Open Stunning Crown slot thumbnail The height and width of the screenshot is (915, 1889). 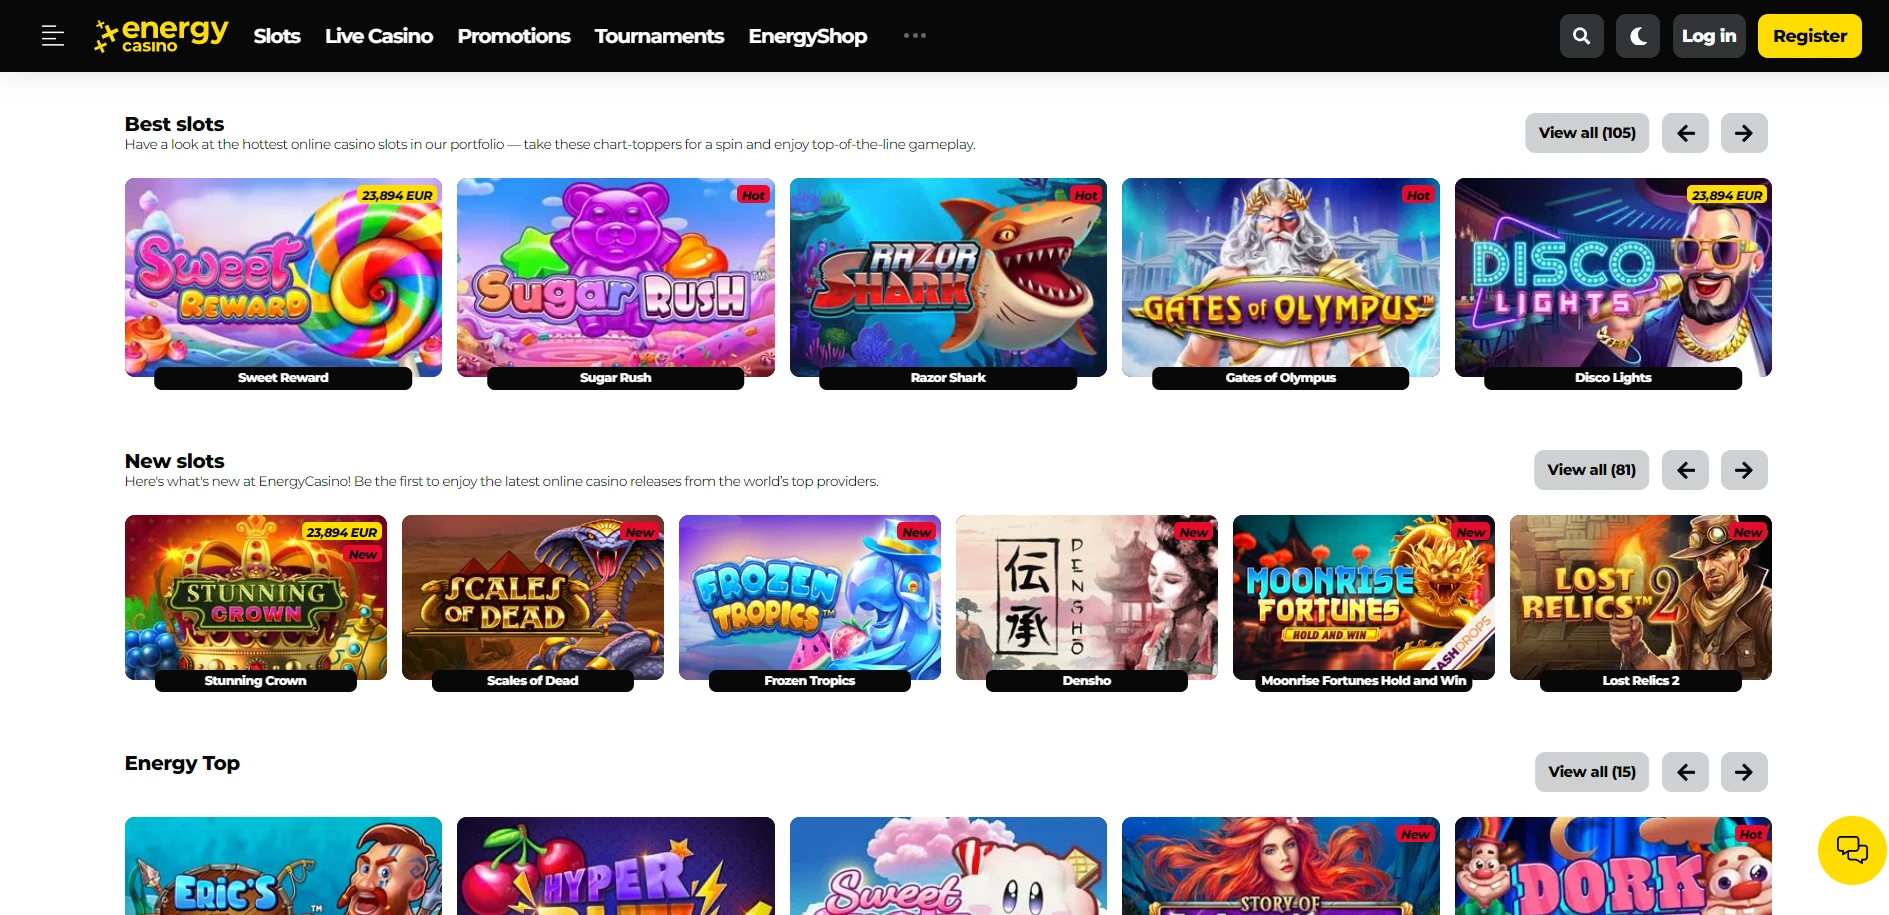tap(256, 597)
